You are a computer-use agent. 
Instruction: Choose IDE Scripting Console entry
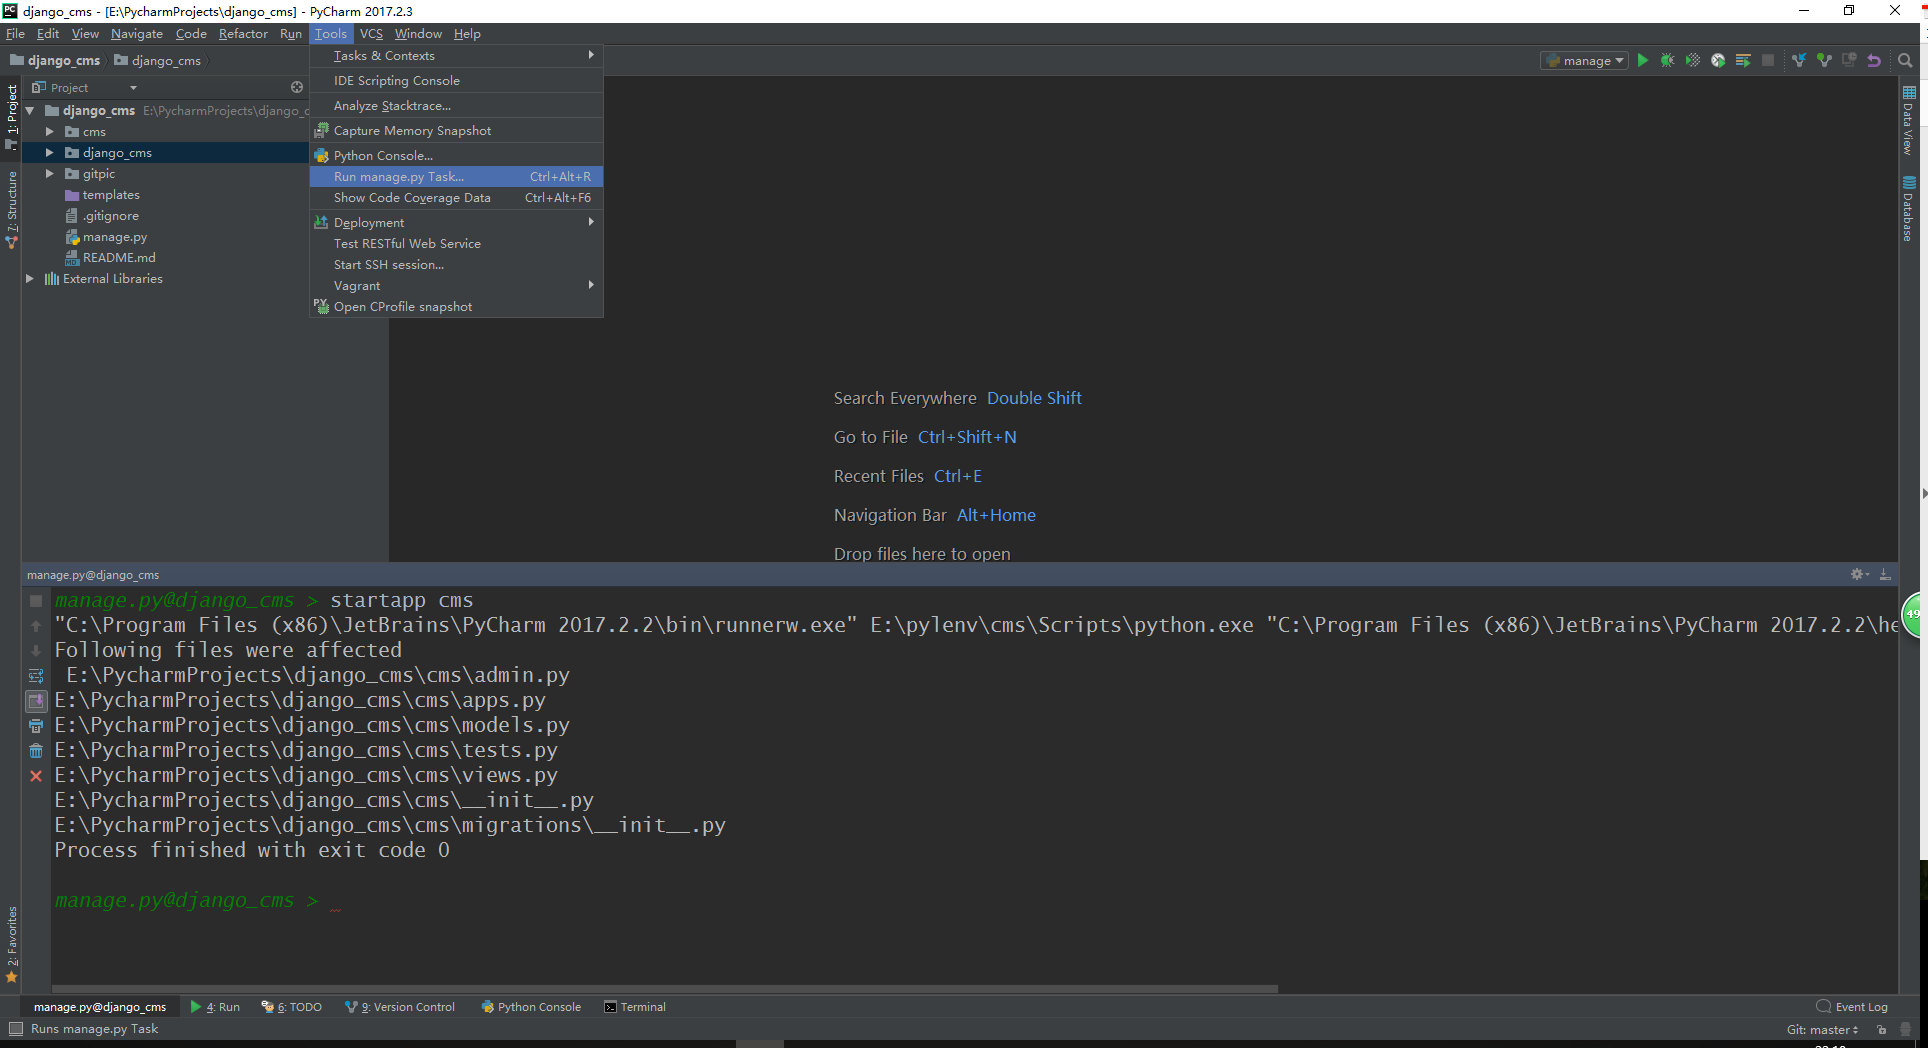click(456, 81)
